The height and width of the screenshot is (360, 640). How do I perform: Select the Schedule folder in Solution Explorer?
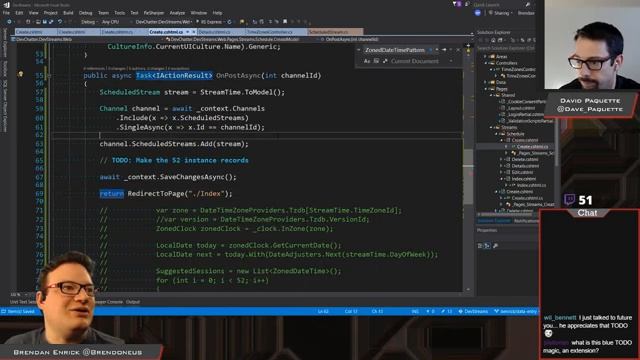coord(515,134)
